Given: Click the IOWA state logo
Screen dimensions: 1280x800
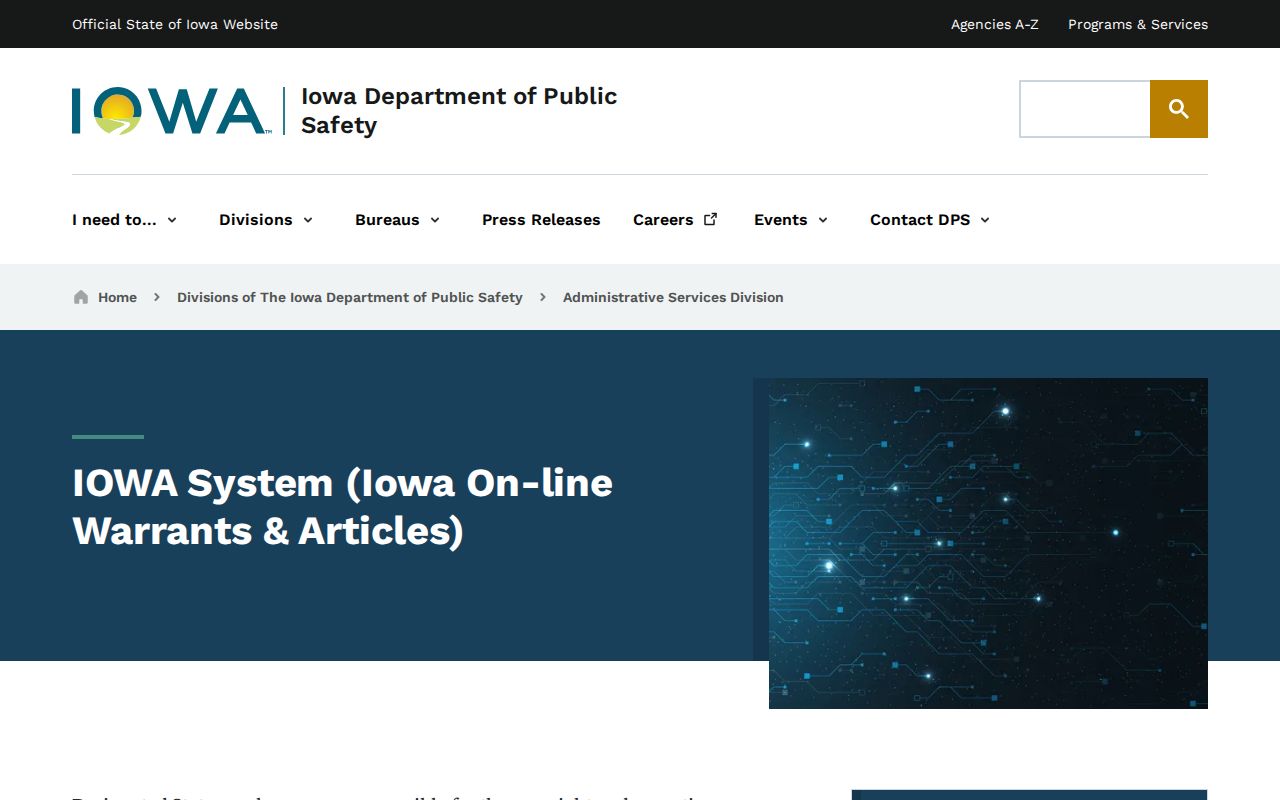Looking at the screenshot, I should (x=170, y=111).
